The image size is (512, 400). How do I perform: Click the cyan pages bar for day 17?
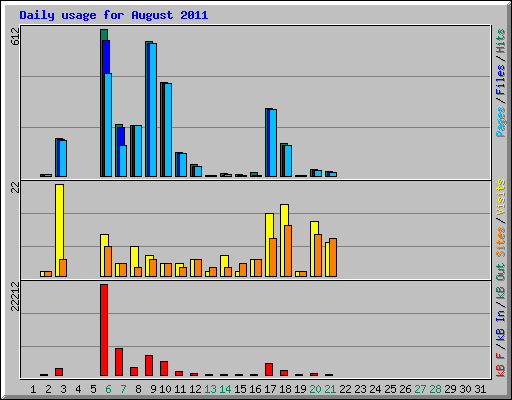pos(273,143)
